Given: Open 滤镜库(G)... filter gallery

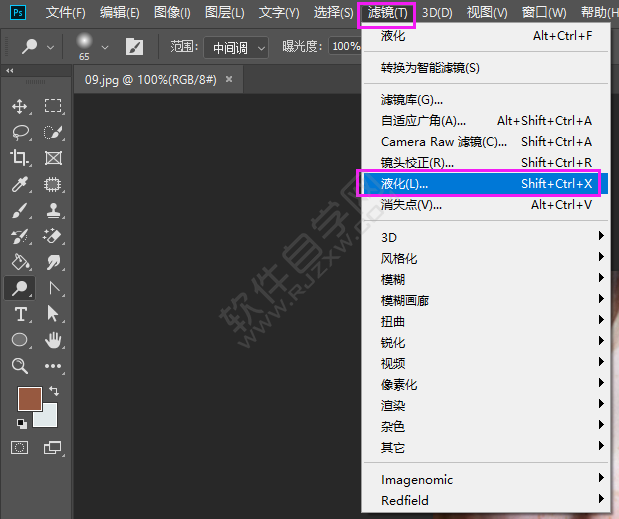Looking at the screenshot, I should (x=486, y=100).
